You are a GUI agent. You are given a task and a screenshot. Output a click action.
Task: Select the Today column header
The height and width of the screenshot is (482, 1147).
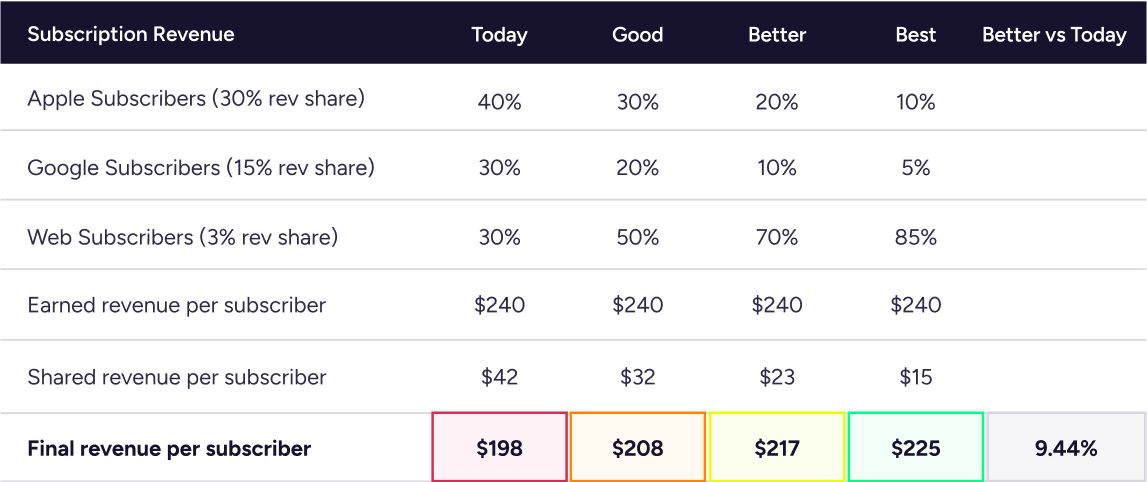point(499,35)
